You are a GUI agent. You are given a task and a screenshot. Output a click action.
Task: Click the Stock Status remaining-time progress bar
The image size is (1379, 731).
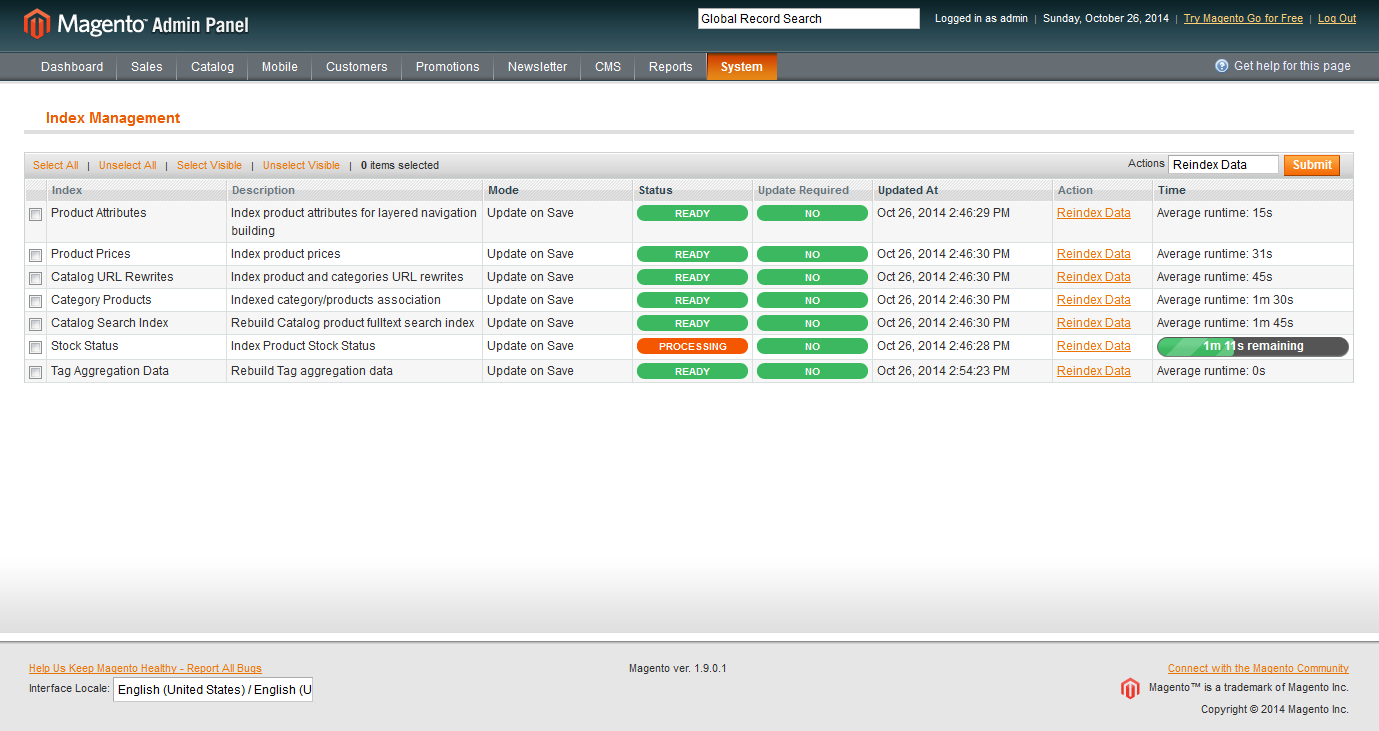(x=1253, y=347)
